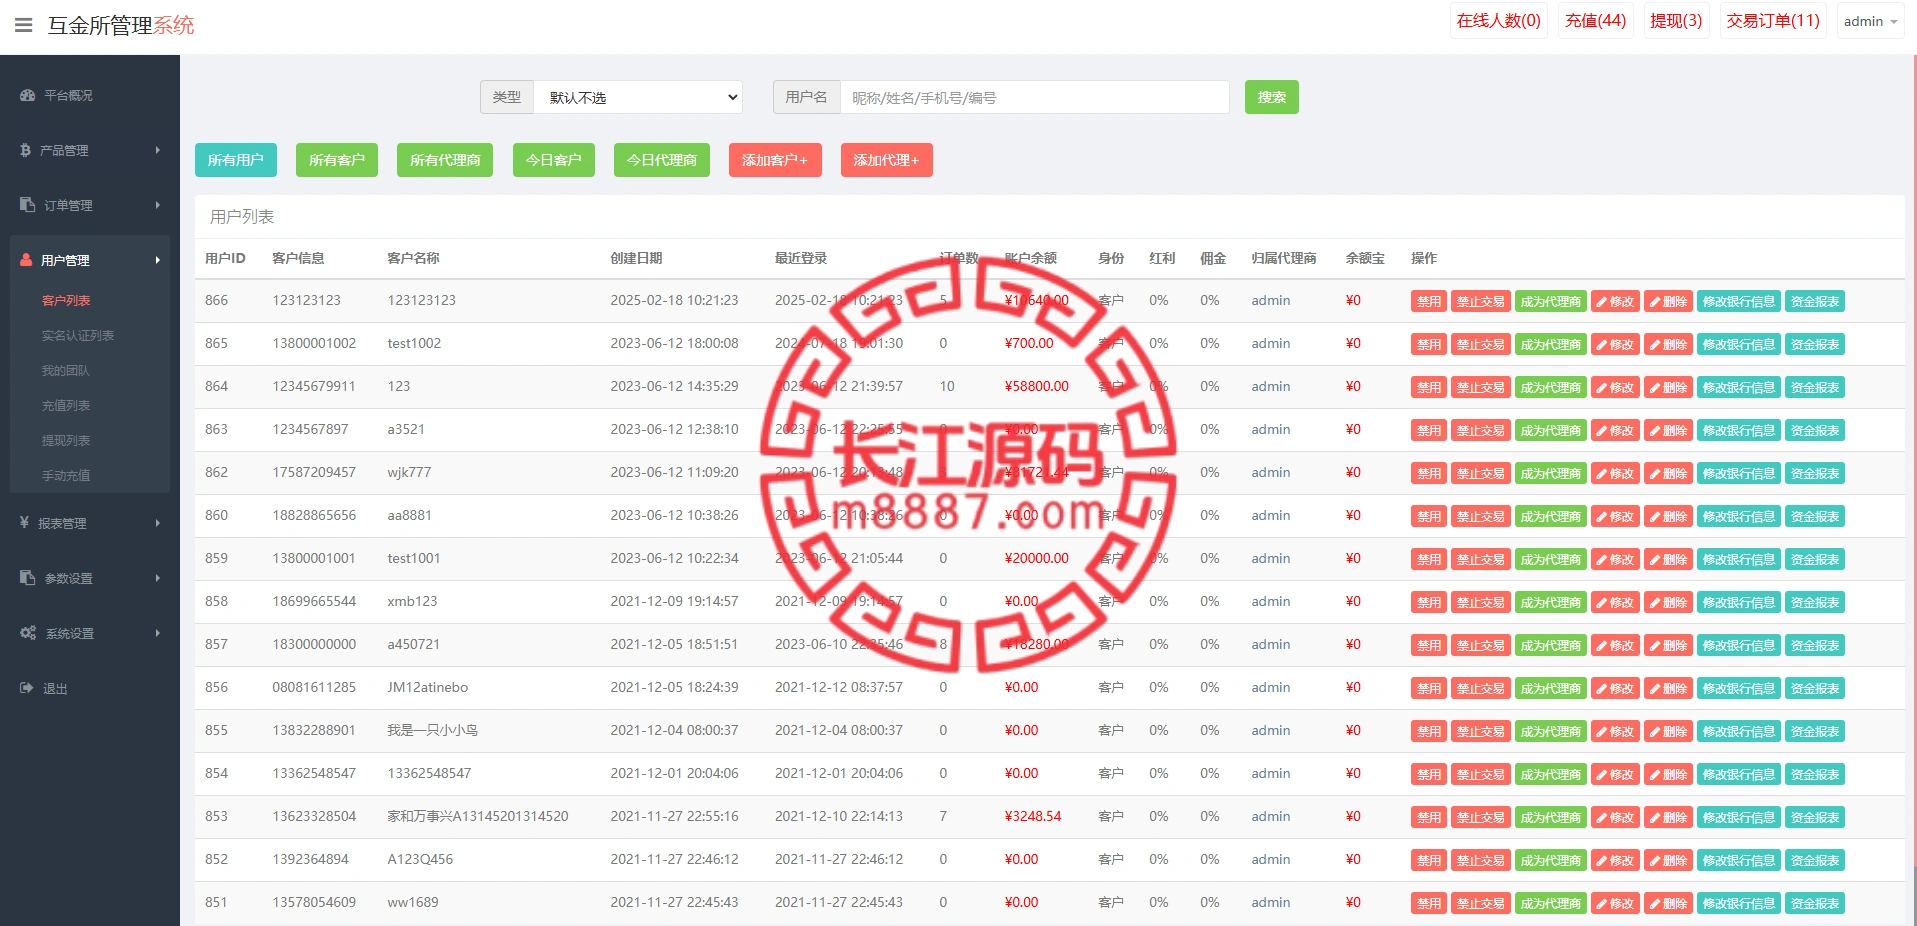Expand the 系统设置 submenu arrow
Viewport: 1917px width, 926px height.
pyautogui.click(x=158, y=633)
